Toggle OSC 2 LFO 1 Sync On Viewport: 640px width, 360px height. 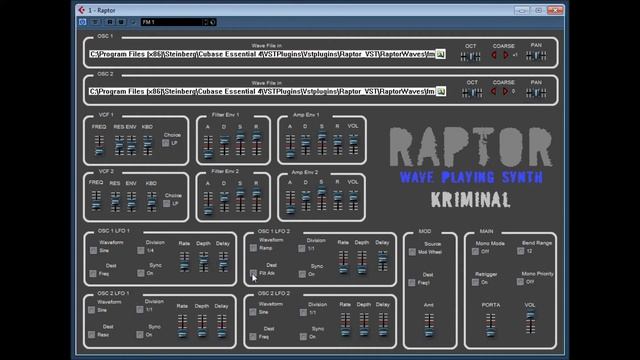coord(140,334)
